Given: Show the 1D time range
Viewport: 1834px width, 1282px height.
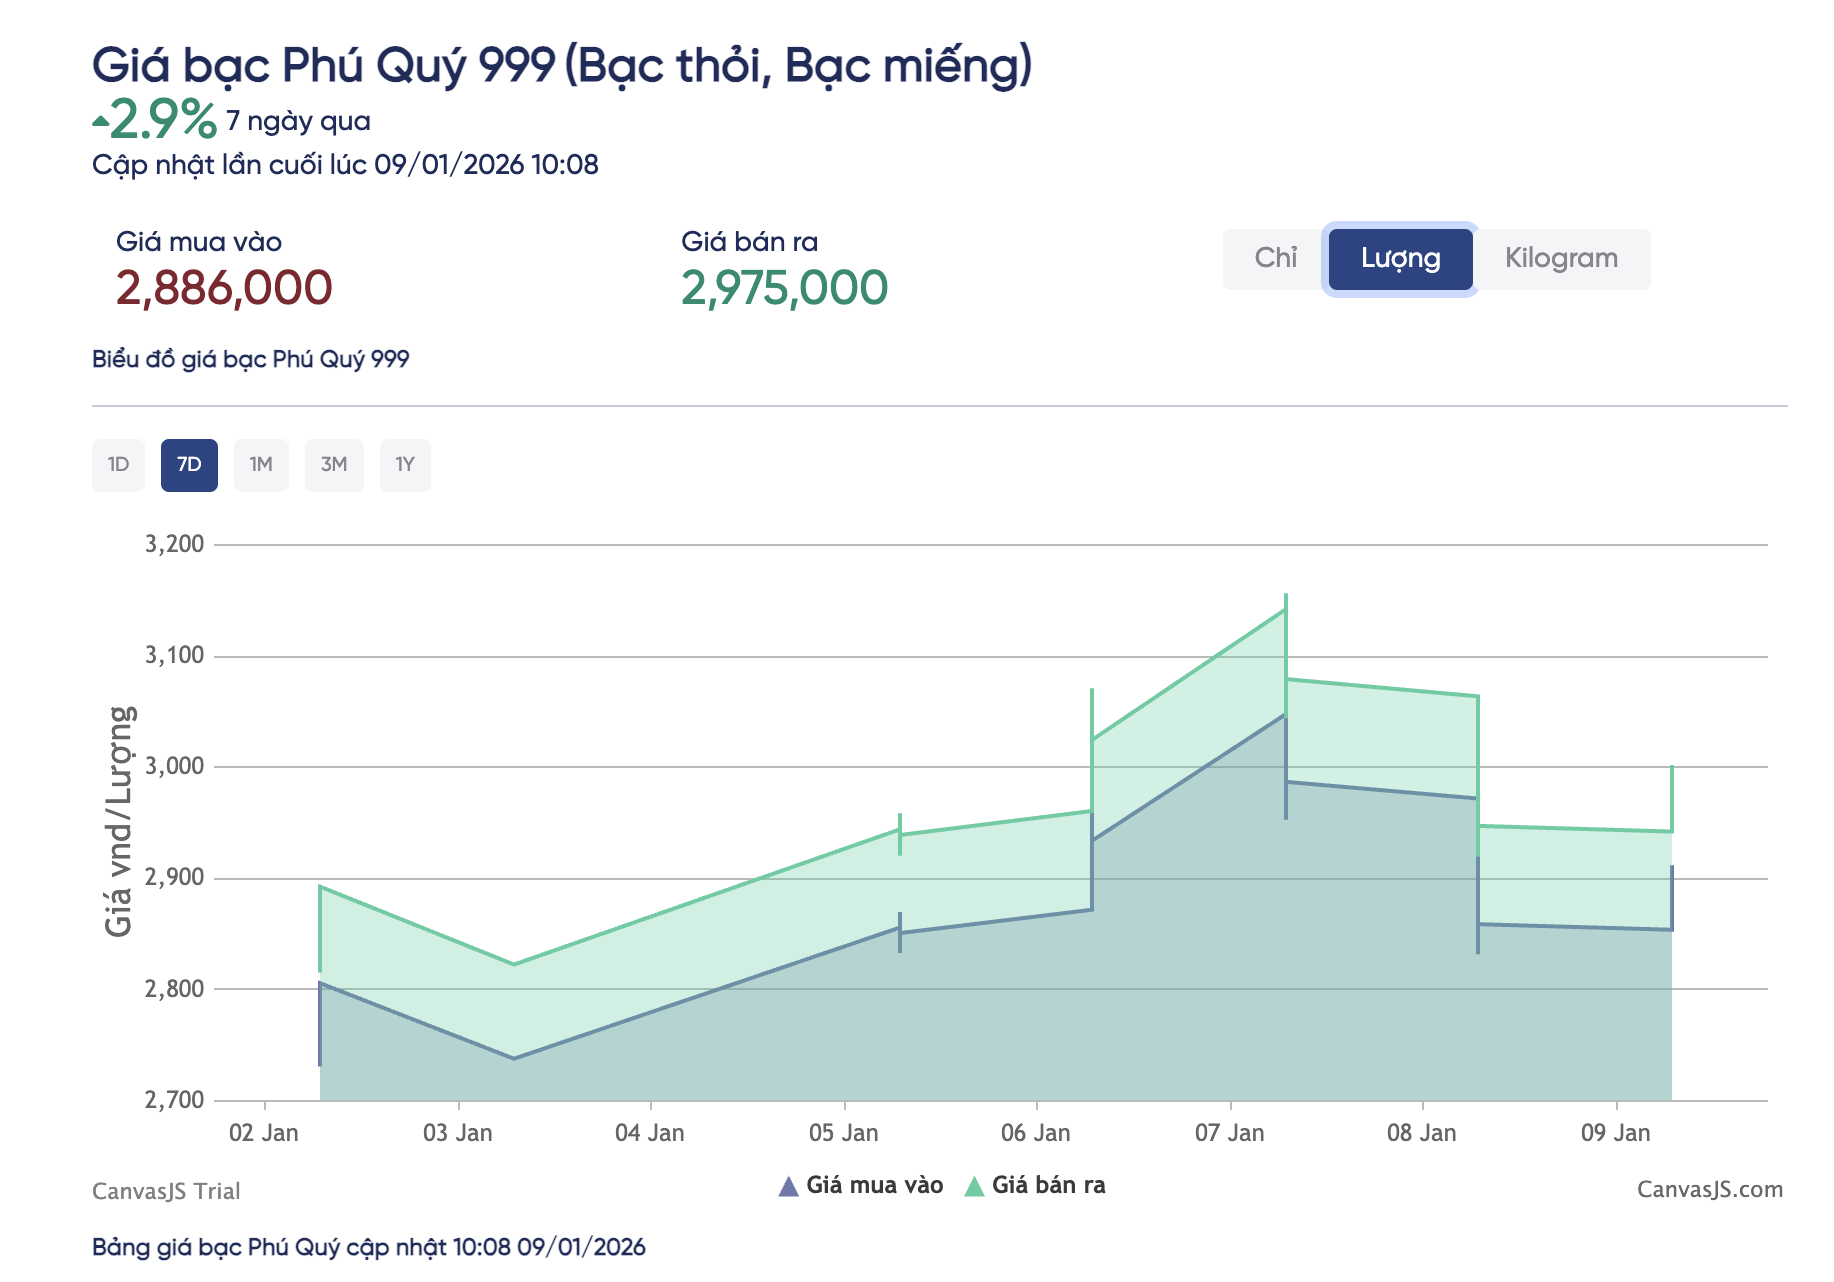Looking at the screenshot, I should pos(118,465).
